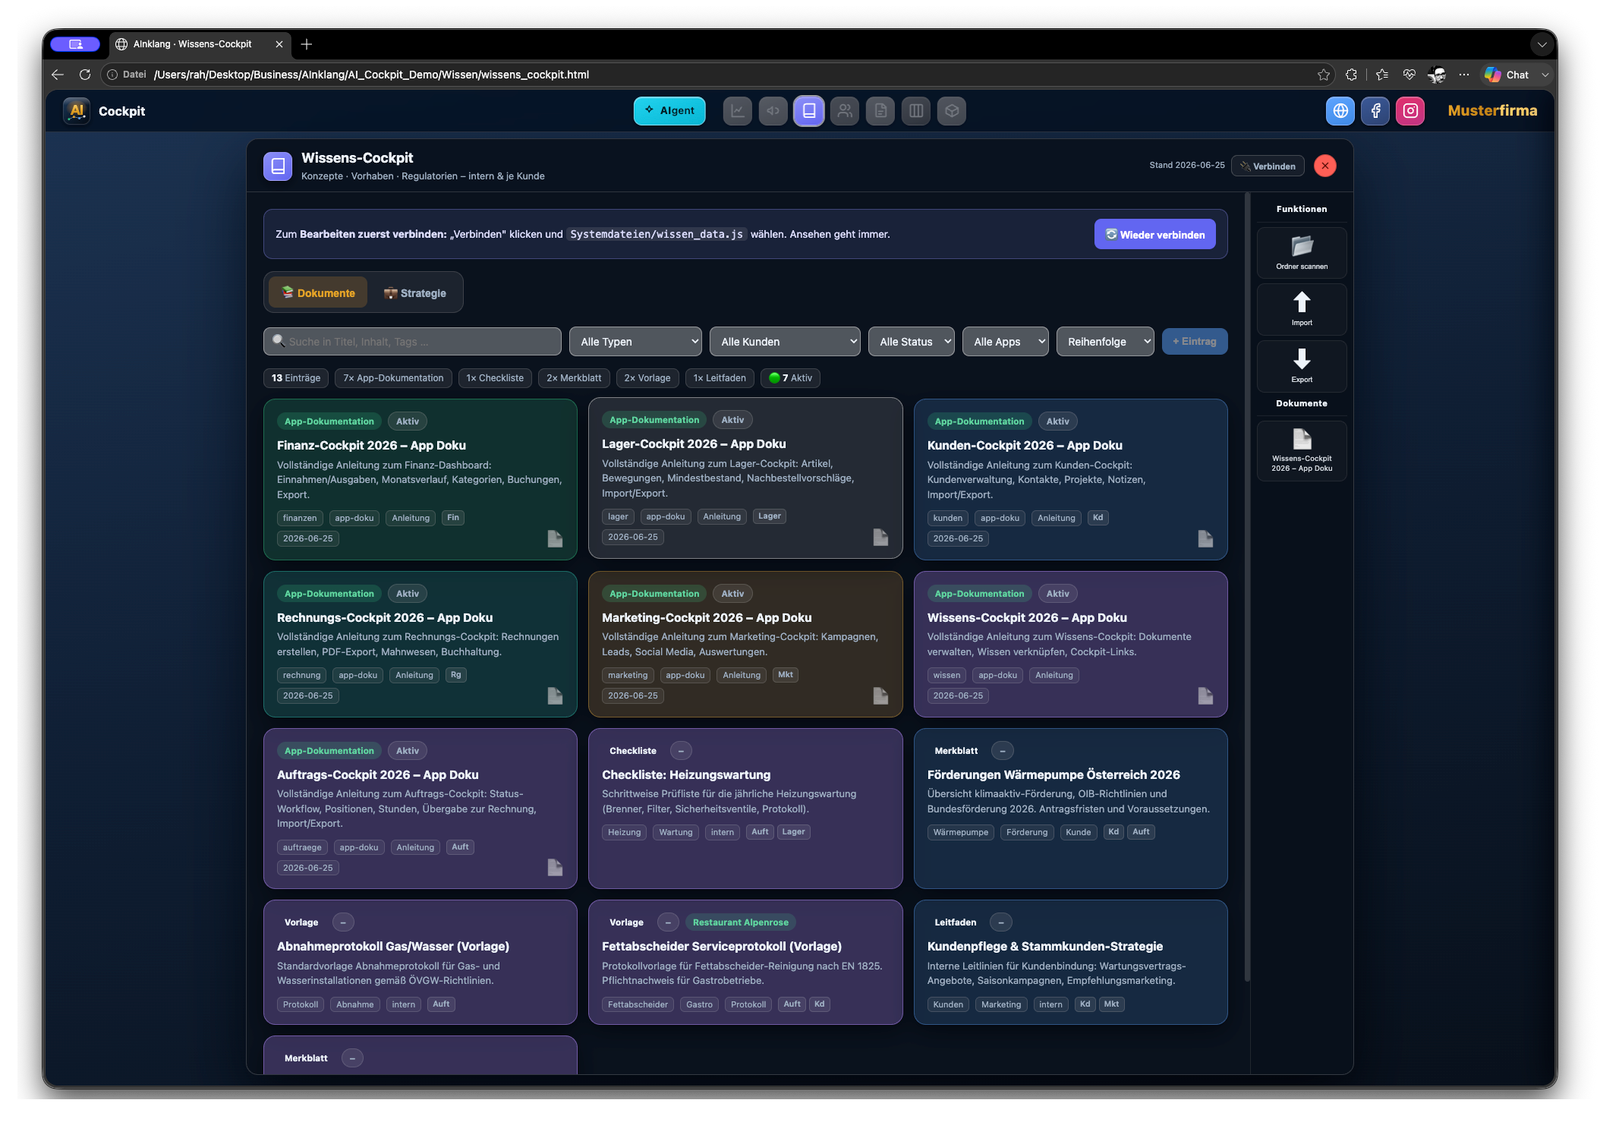Click the AI Cockpit logo

pos(76,111)
